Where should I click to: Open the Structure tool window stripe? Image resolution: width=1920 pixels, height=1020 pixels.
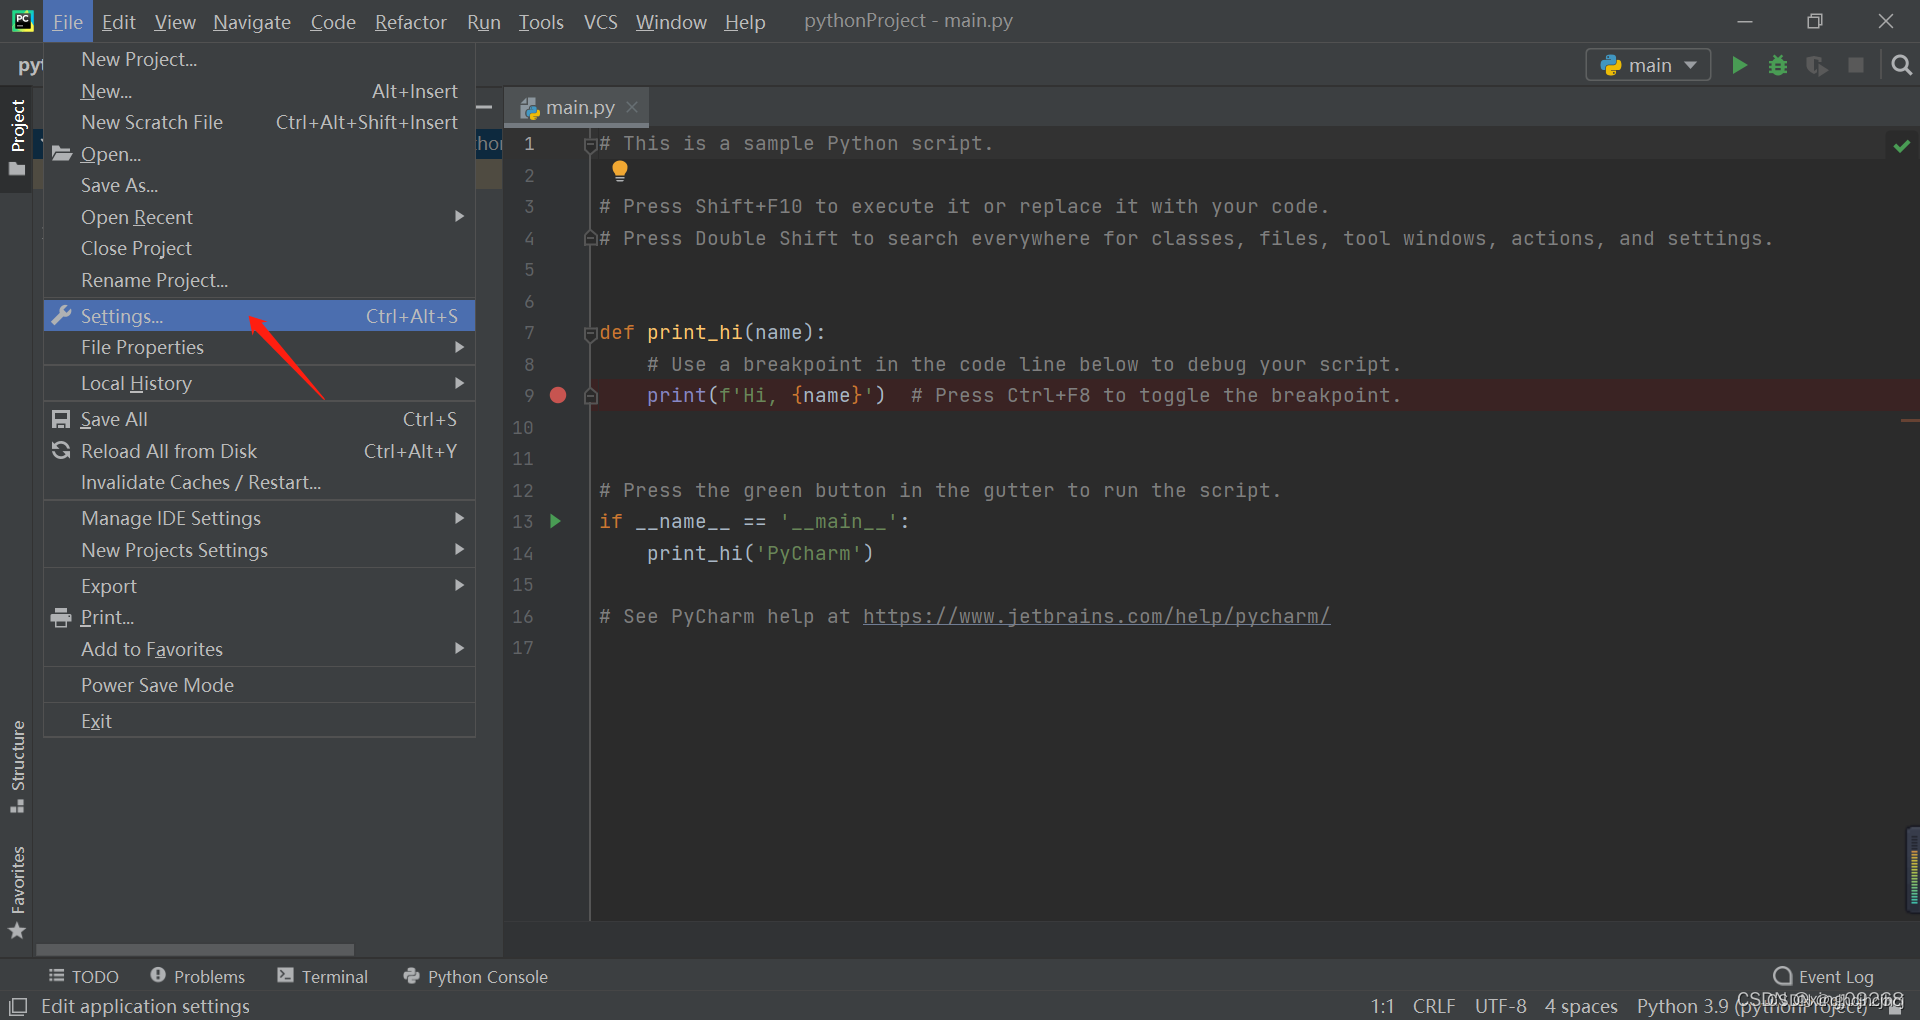(17, 766)
